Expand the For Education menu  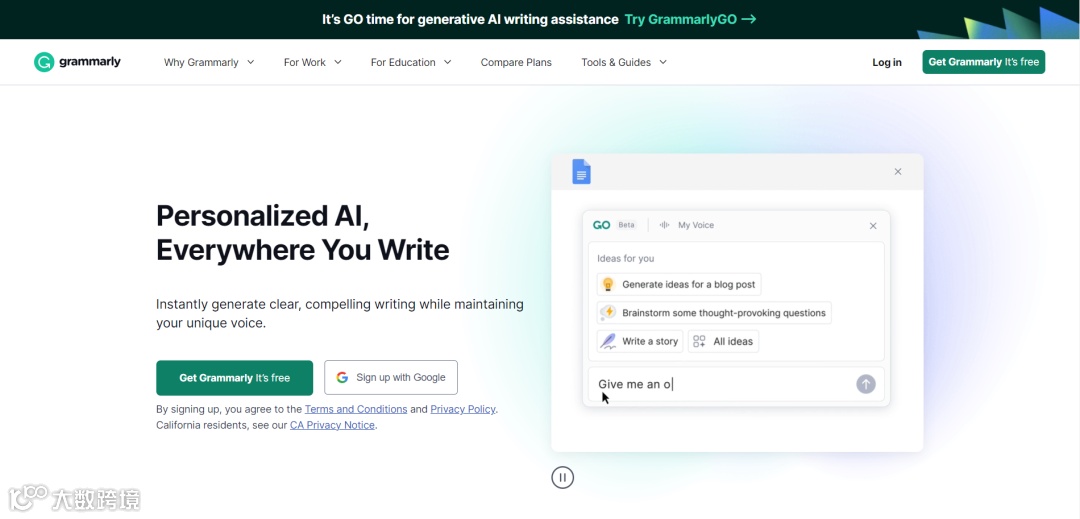point(411,62)
